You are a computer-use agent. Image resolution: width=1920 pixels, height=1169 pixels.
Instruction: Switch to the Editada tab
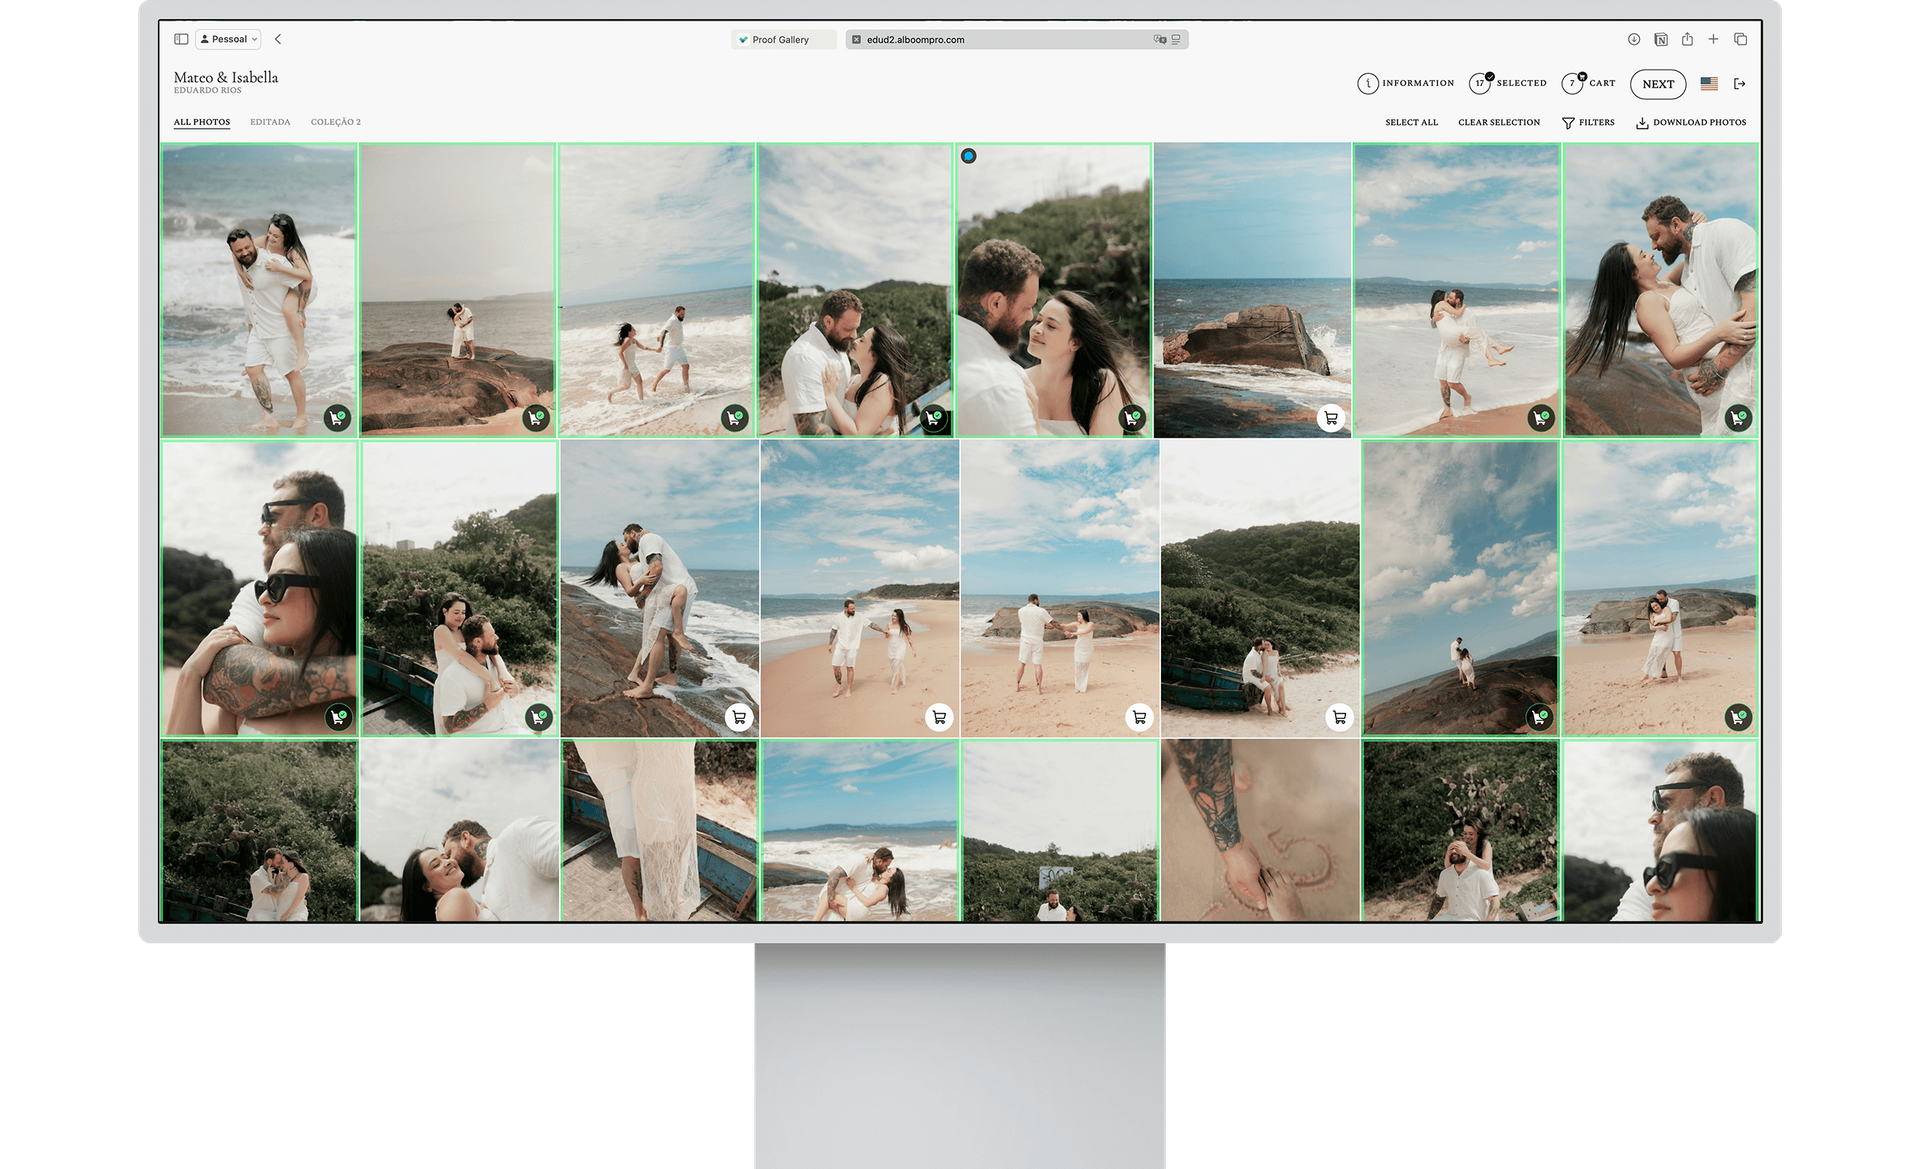(270, 122)
